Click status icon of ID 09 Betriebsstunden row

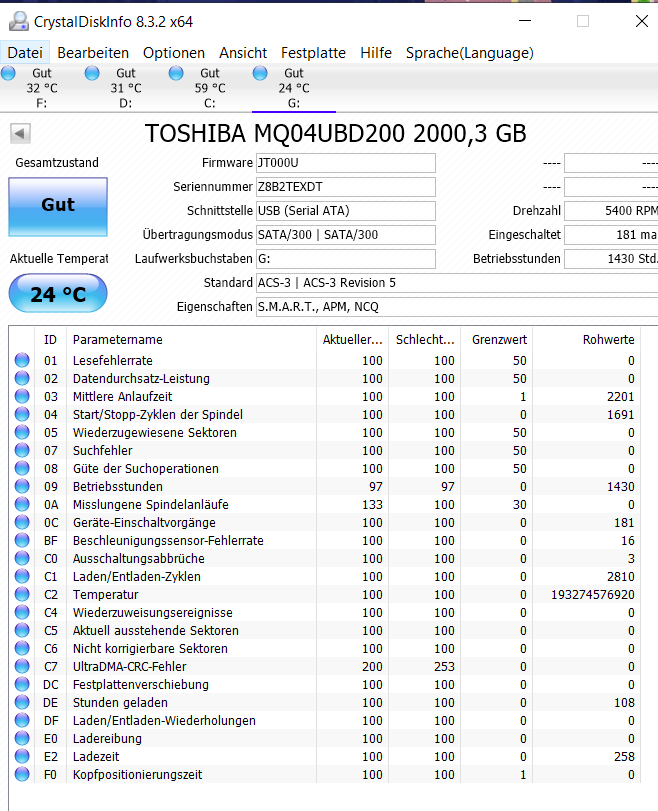click(22, 486)
